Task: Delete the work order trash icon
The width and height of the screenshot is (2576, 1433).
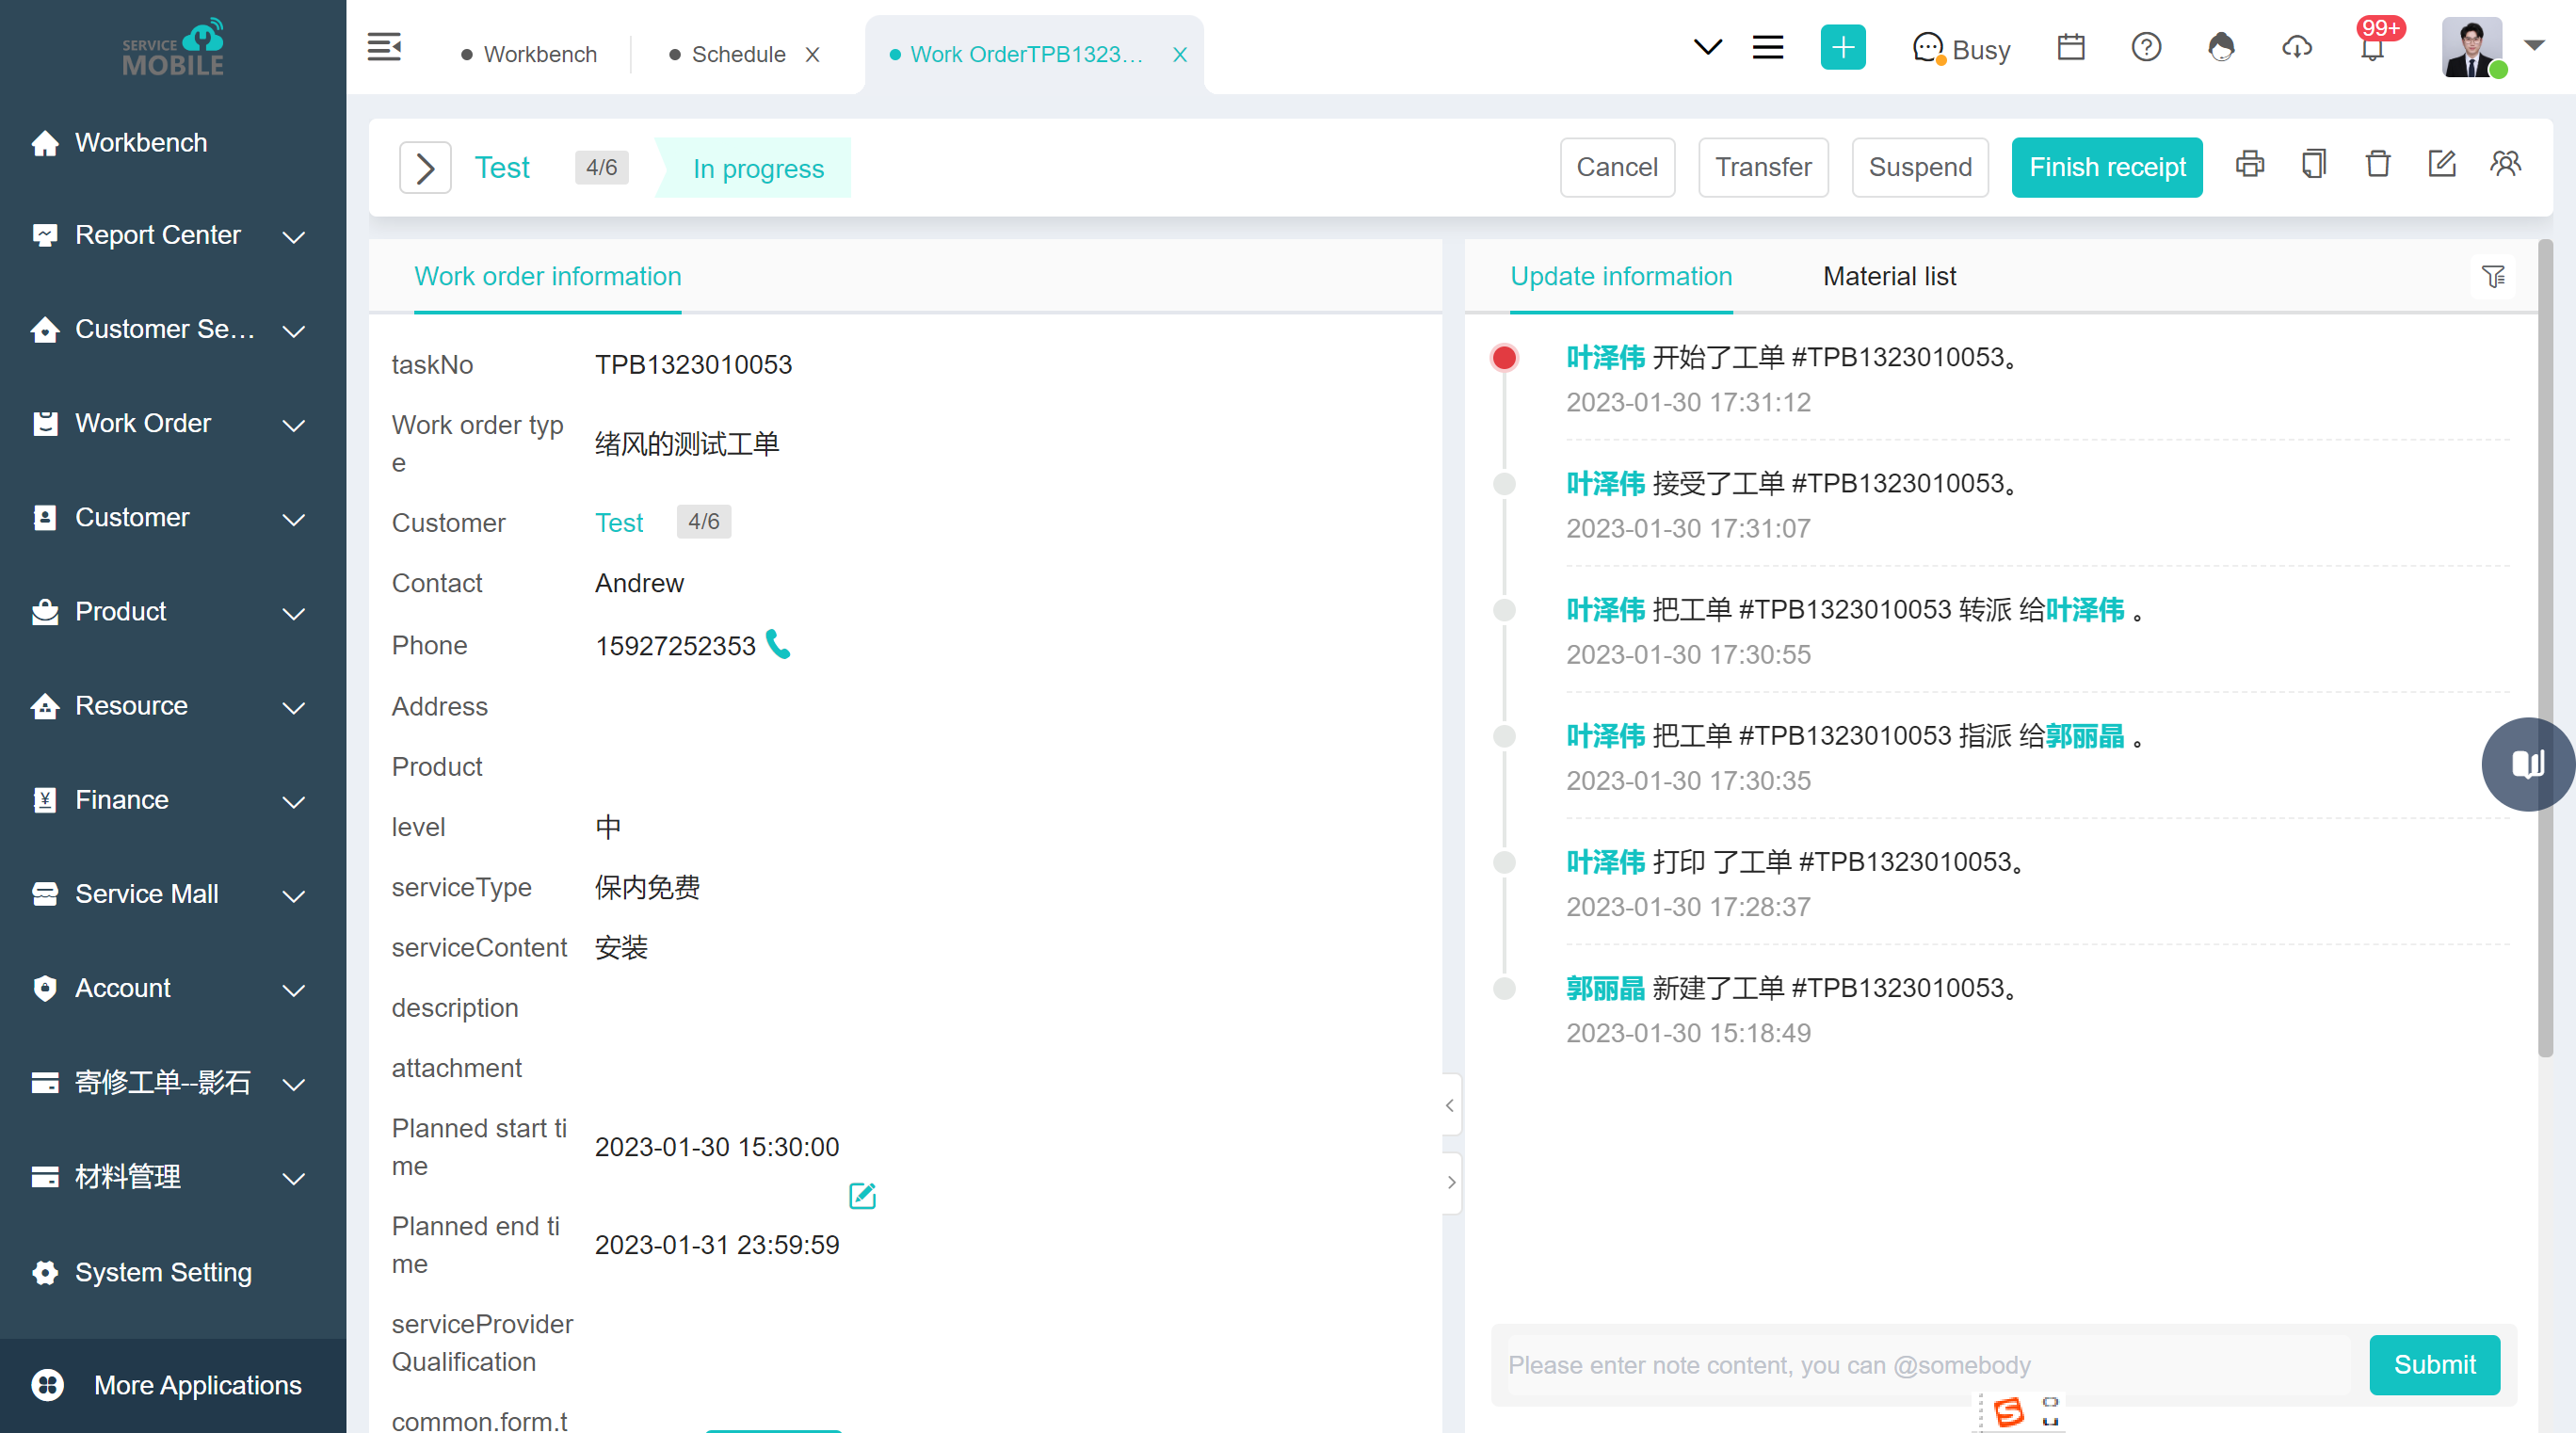Action: coord(2378,164)
